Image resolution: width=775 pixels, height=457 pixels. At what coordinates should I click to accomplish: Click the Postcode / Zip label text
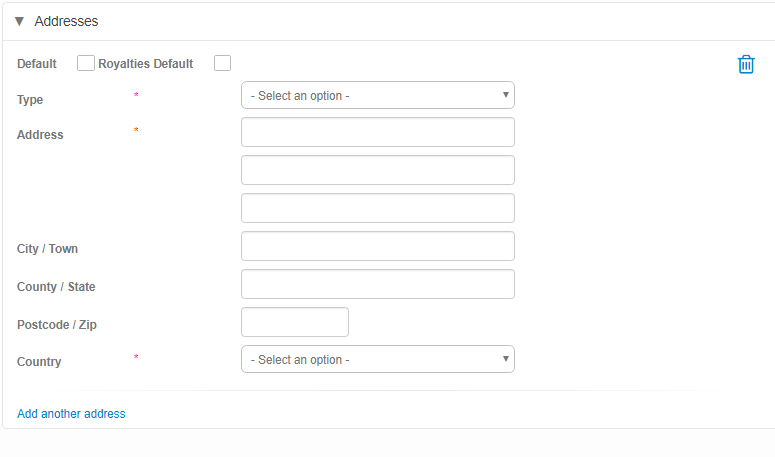(x=57, y=325)
